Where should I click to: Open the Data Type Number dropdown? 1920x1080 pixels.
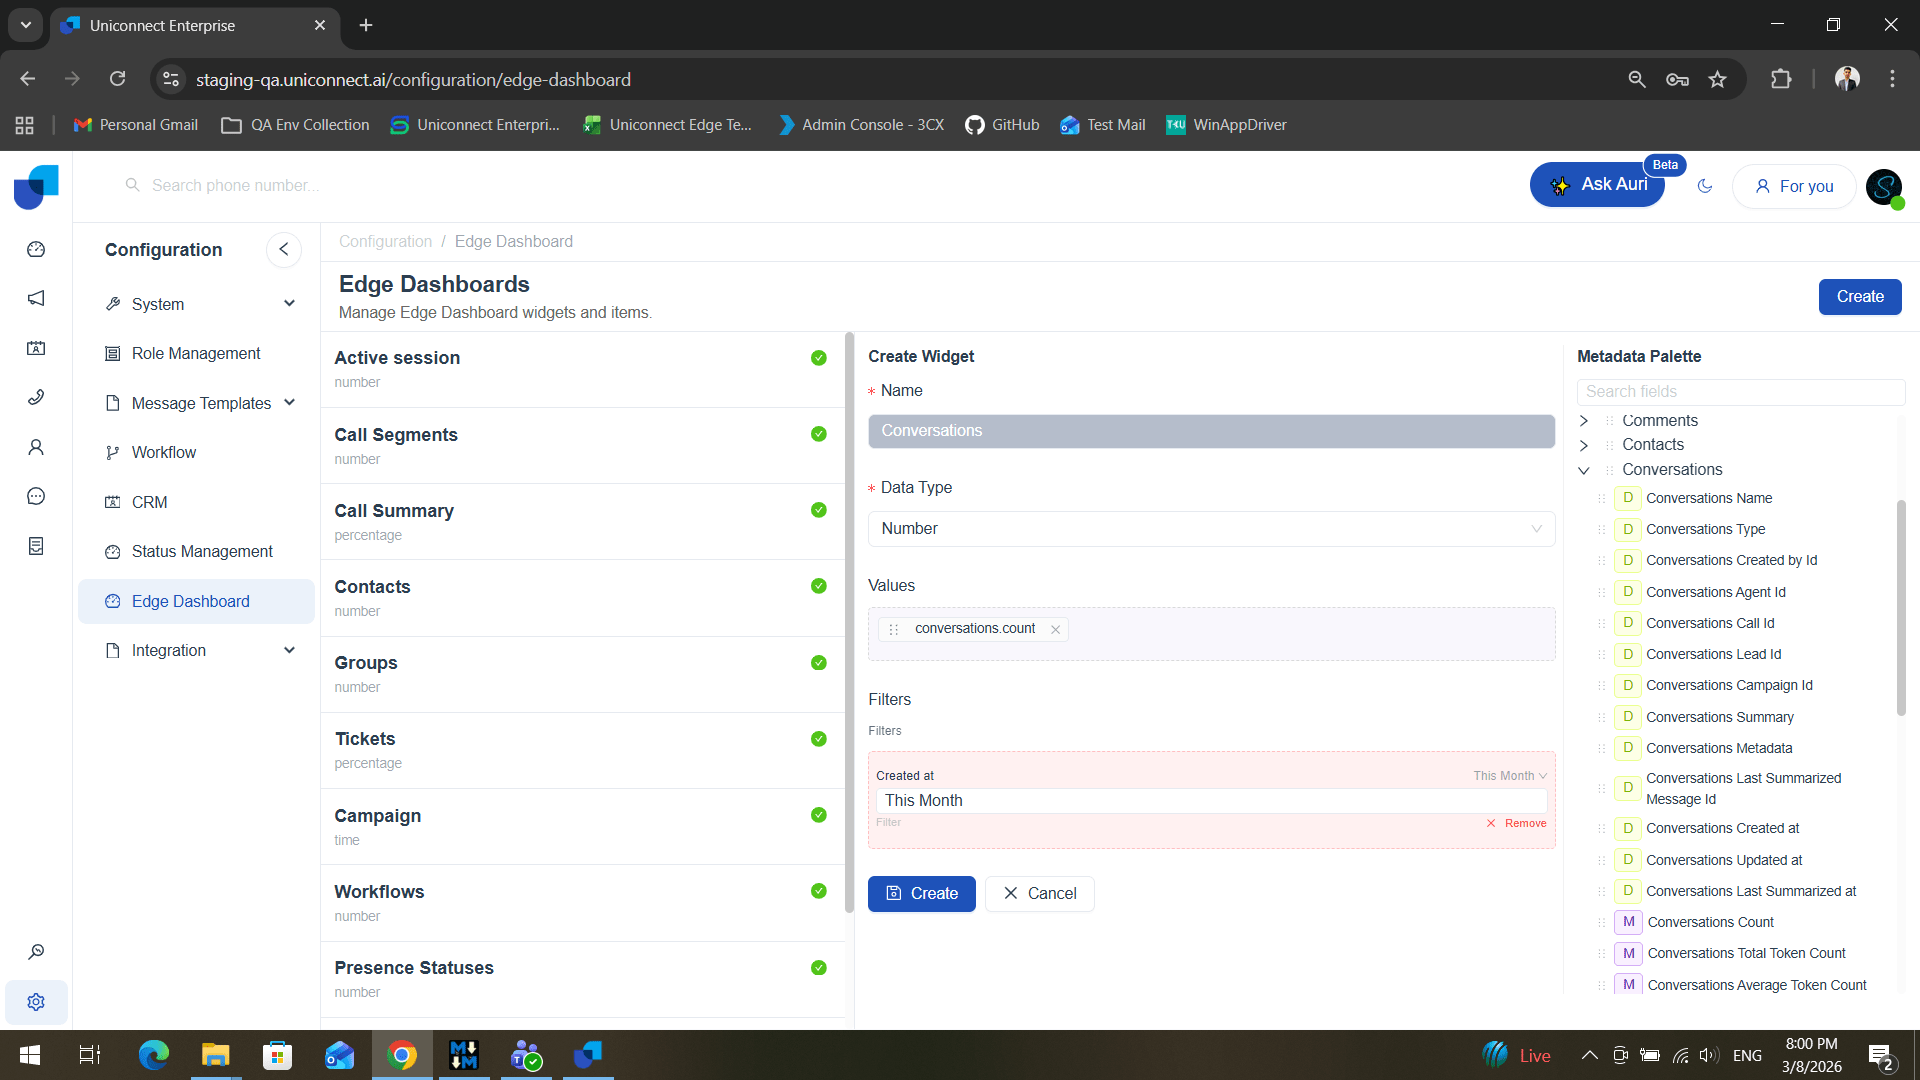tap(1211, 529)
